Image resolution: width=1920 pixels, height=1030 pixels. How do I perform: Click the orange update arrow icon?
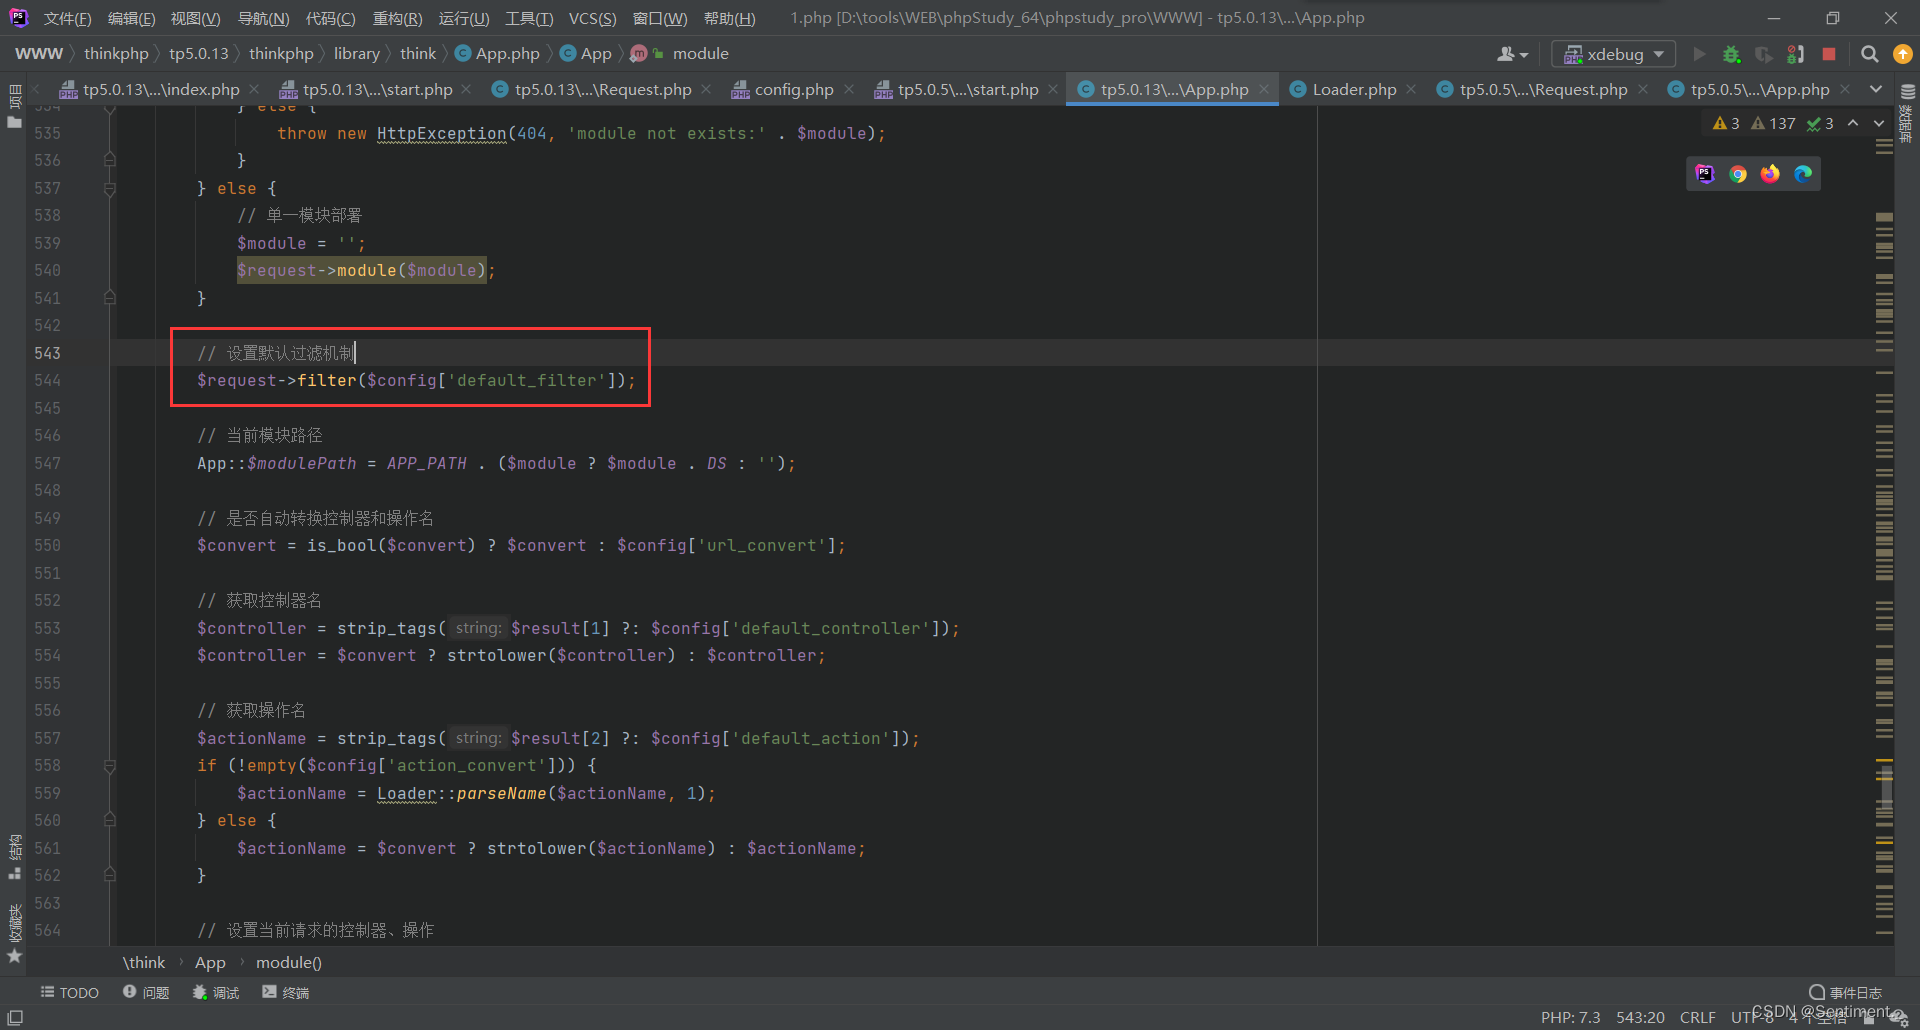point(1903,54)
